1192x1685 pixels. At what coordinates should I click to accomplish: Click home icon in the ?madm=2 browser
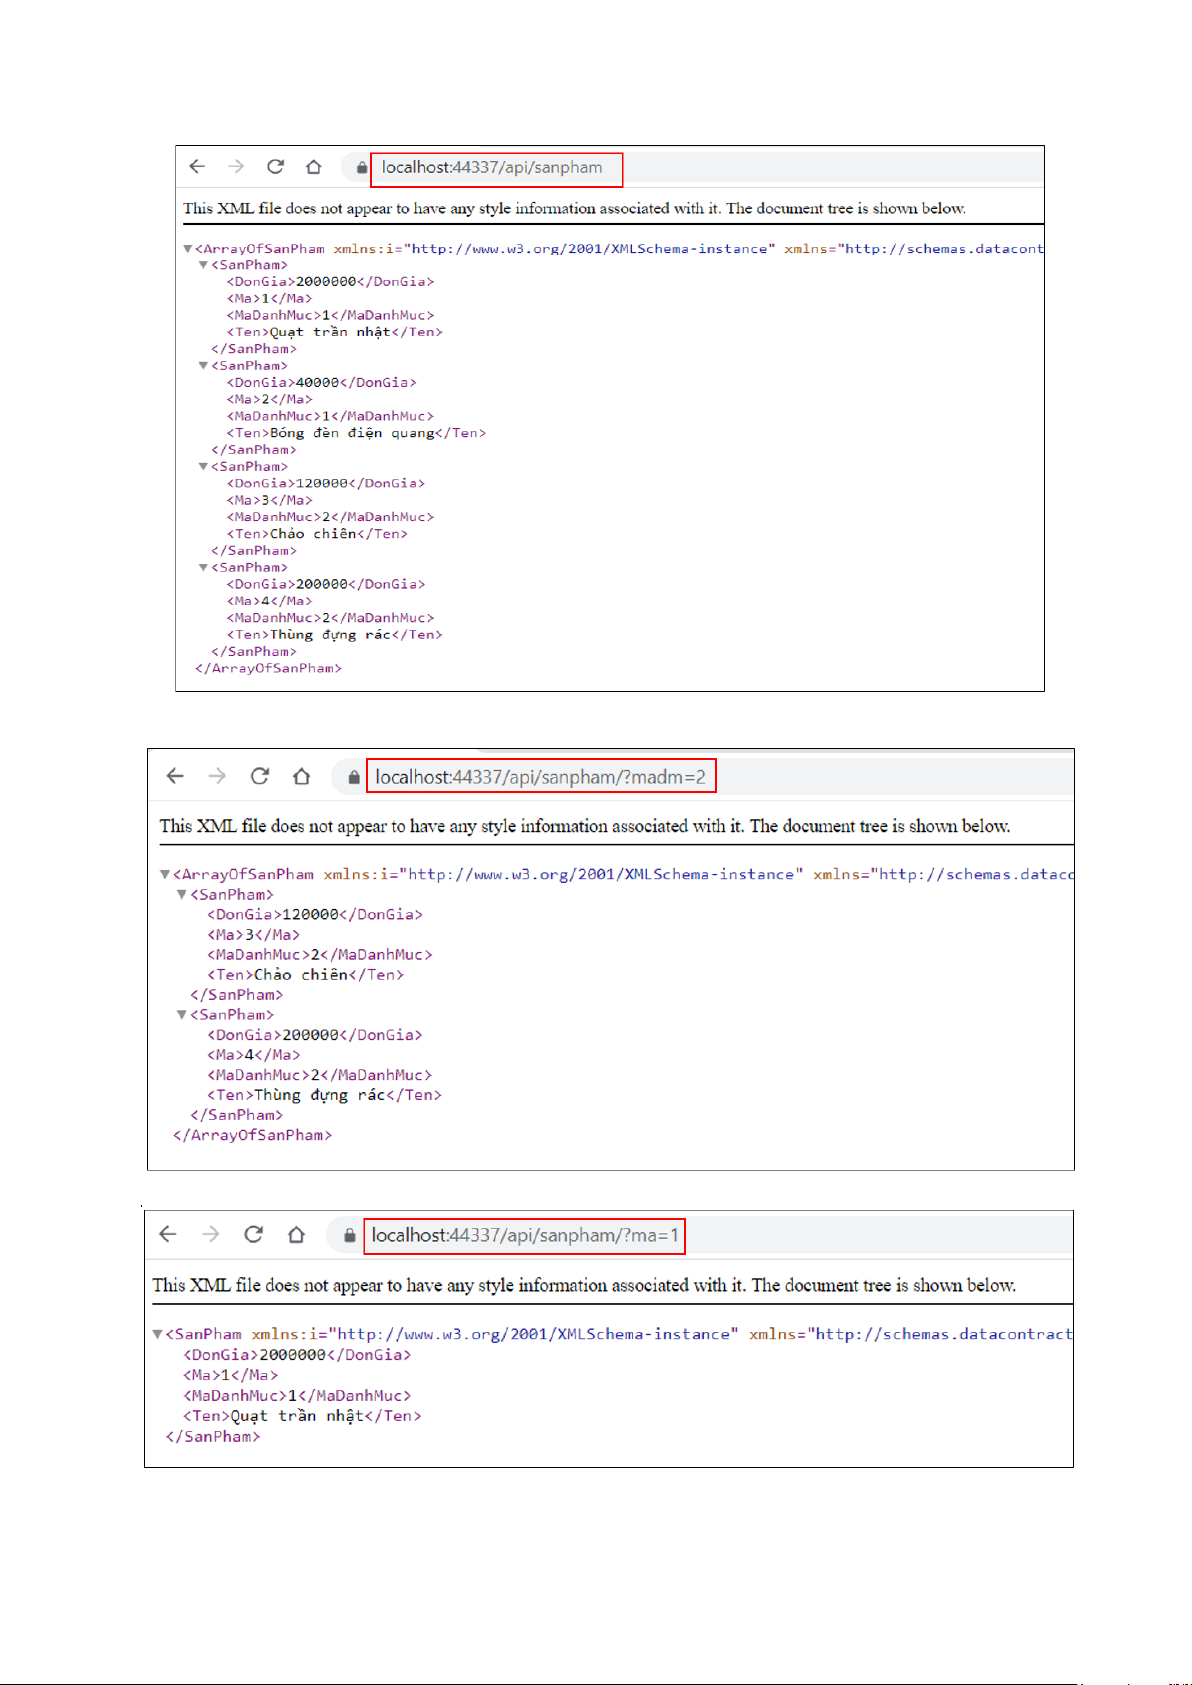click(302, 776)
